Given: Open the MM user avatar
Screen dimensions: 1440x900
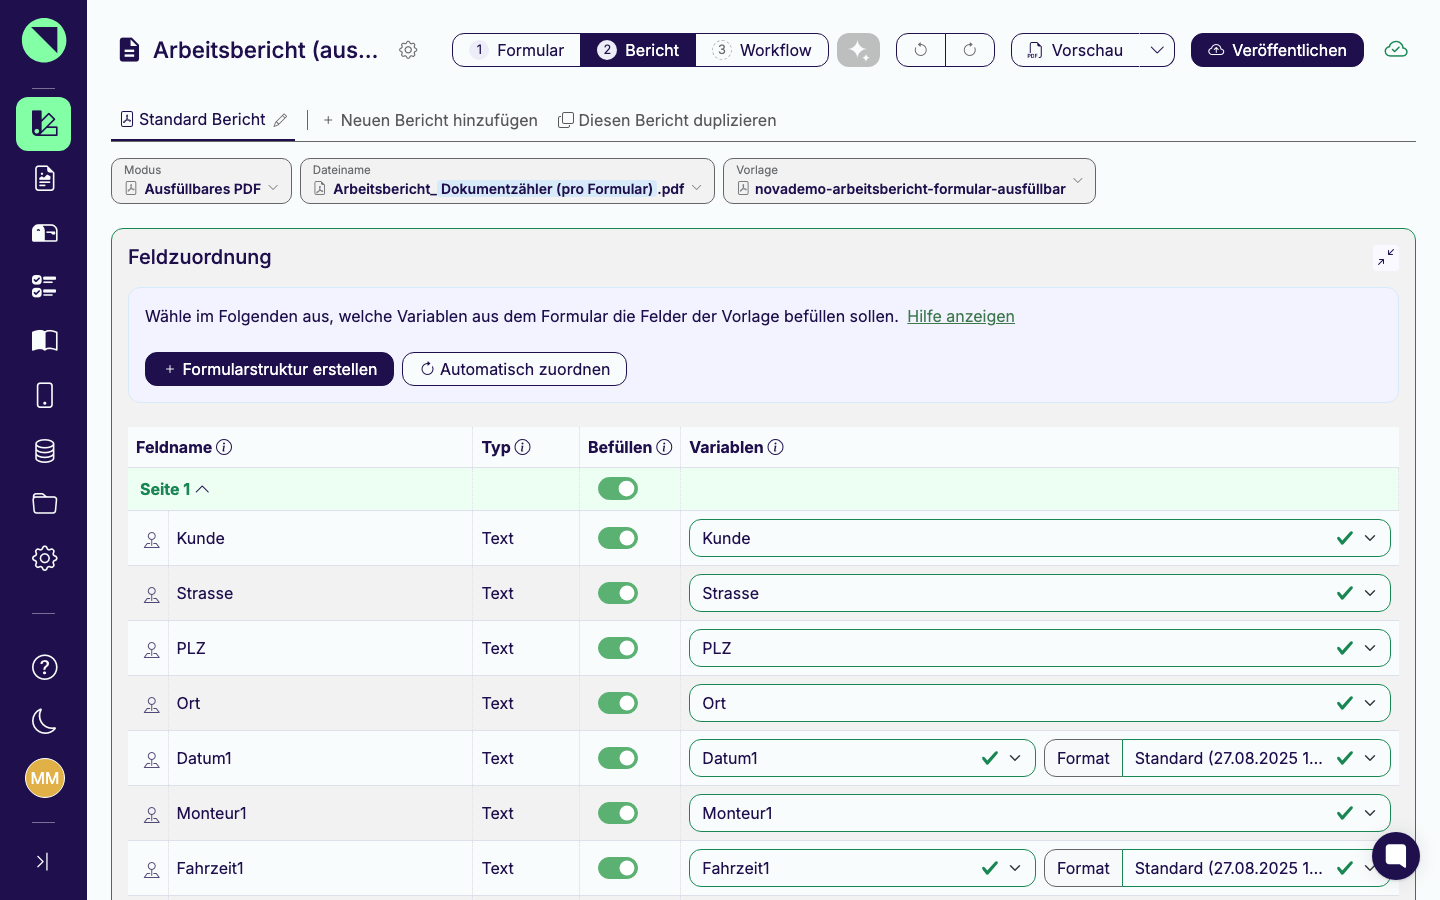Looking at the screenshot, I should [x=44, y=778].
